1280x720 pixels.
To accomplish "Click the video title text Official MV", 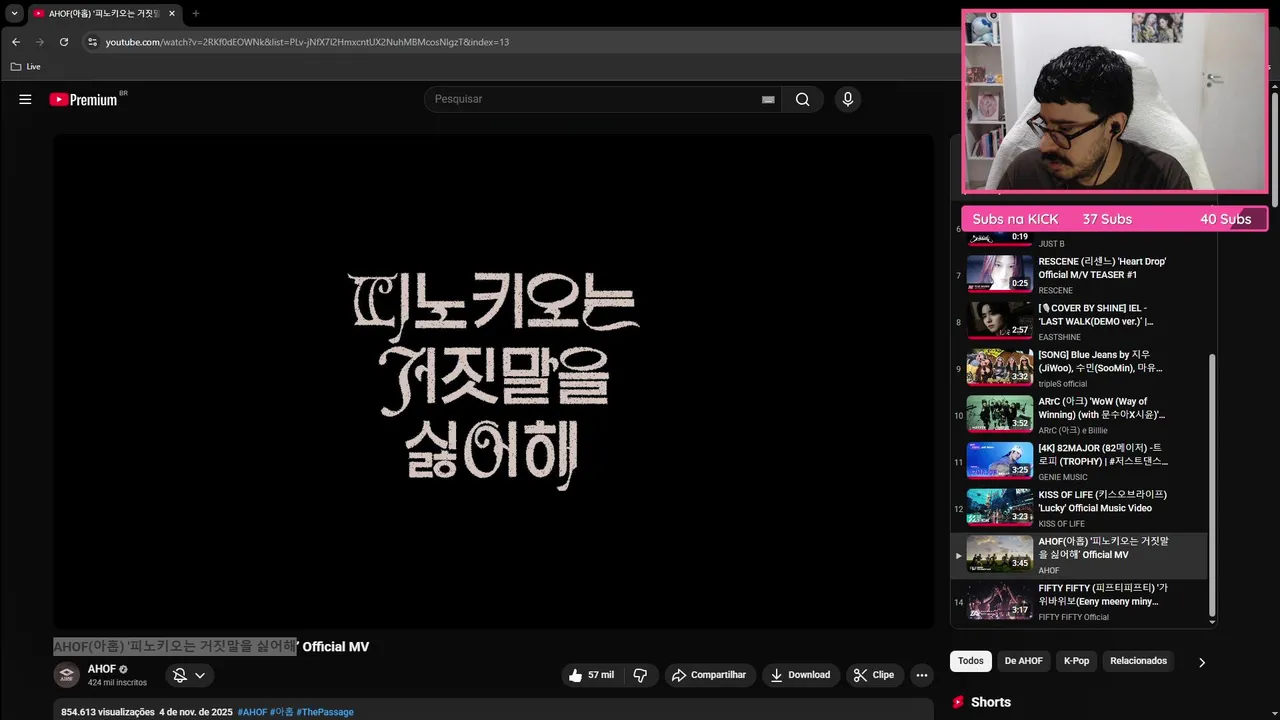I will click(x=336, y=647).
